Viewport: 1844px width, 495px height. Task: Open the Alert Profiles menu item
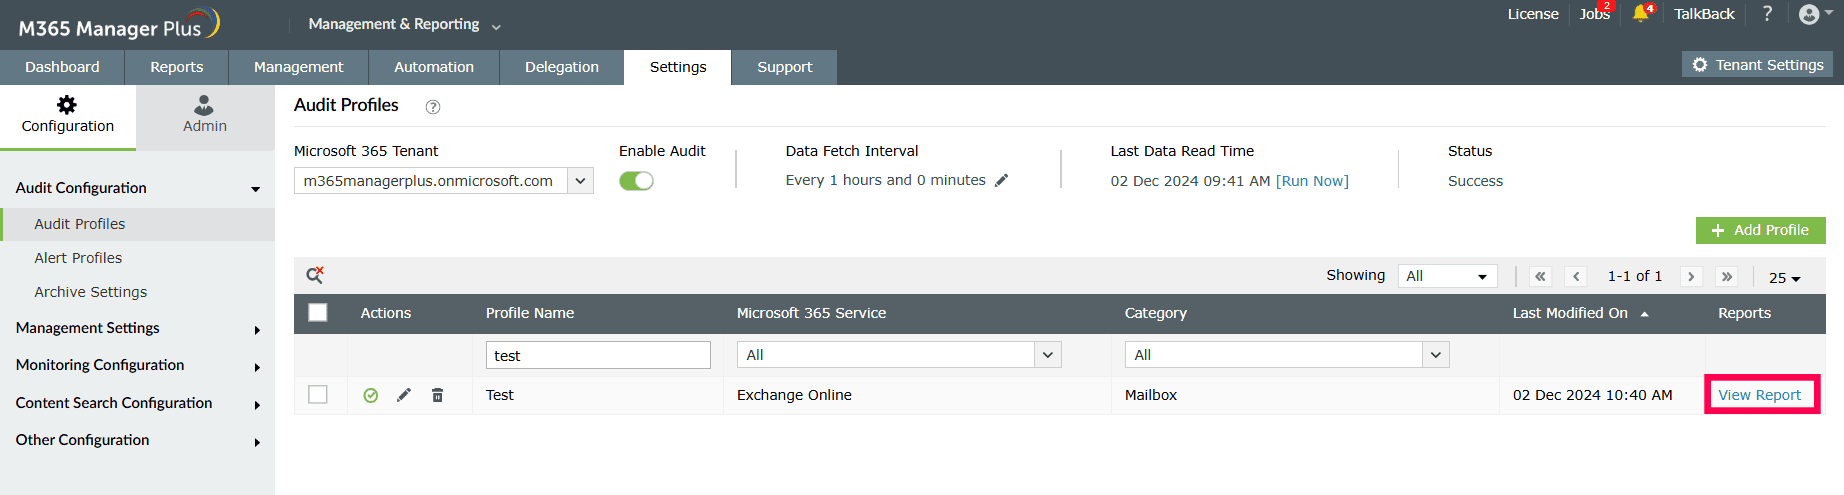[x=78, y=258]
